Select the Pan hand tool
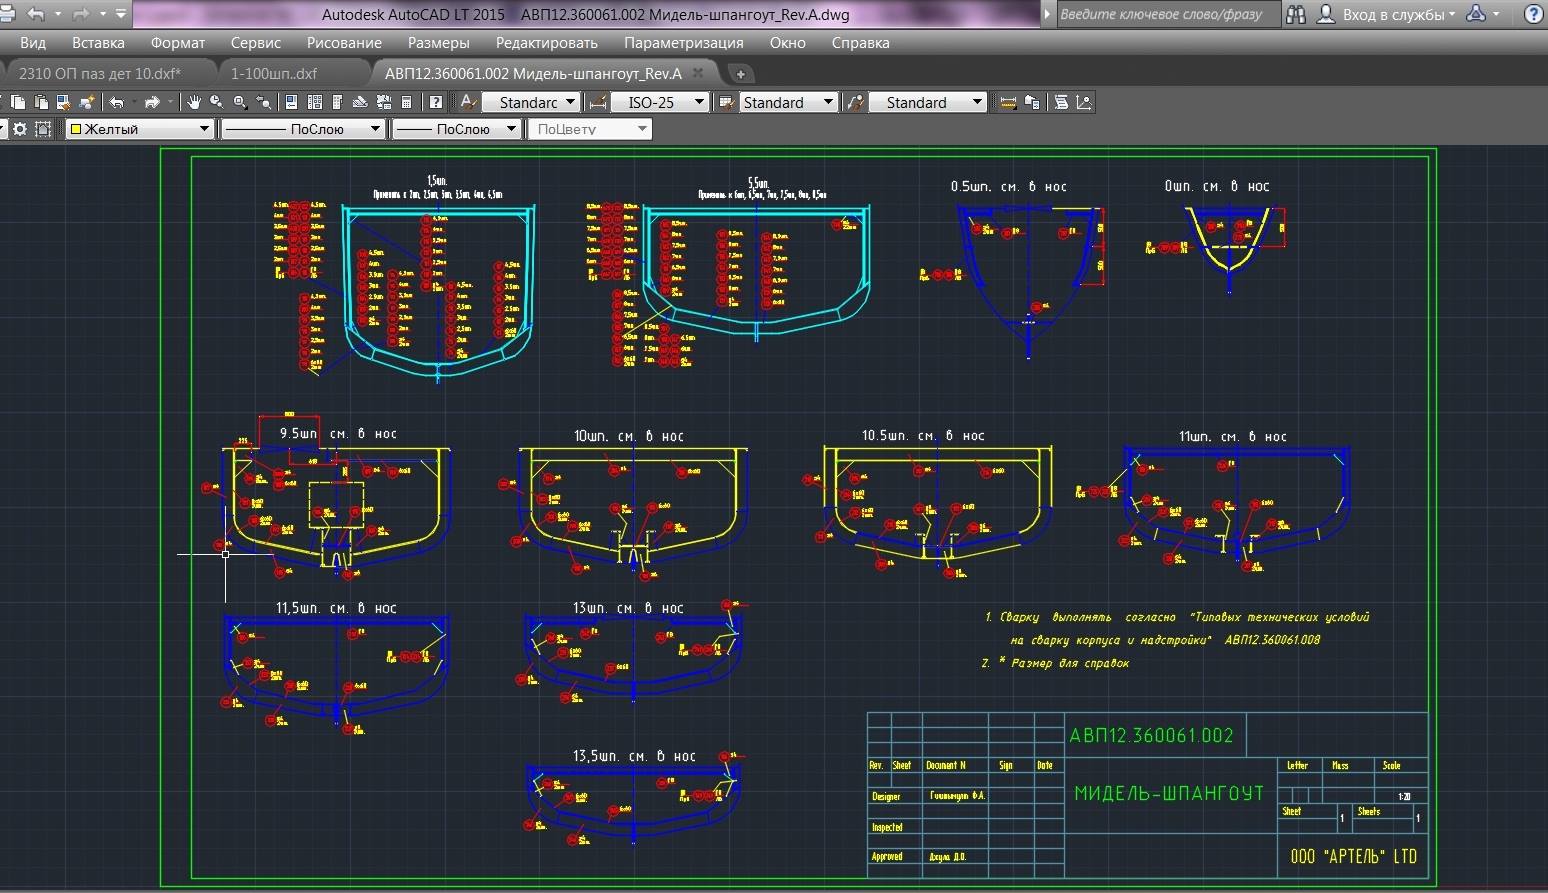Image resolution: width=1548 pixels, height=893 pixels. (x=193, y=102)
